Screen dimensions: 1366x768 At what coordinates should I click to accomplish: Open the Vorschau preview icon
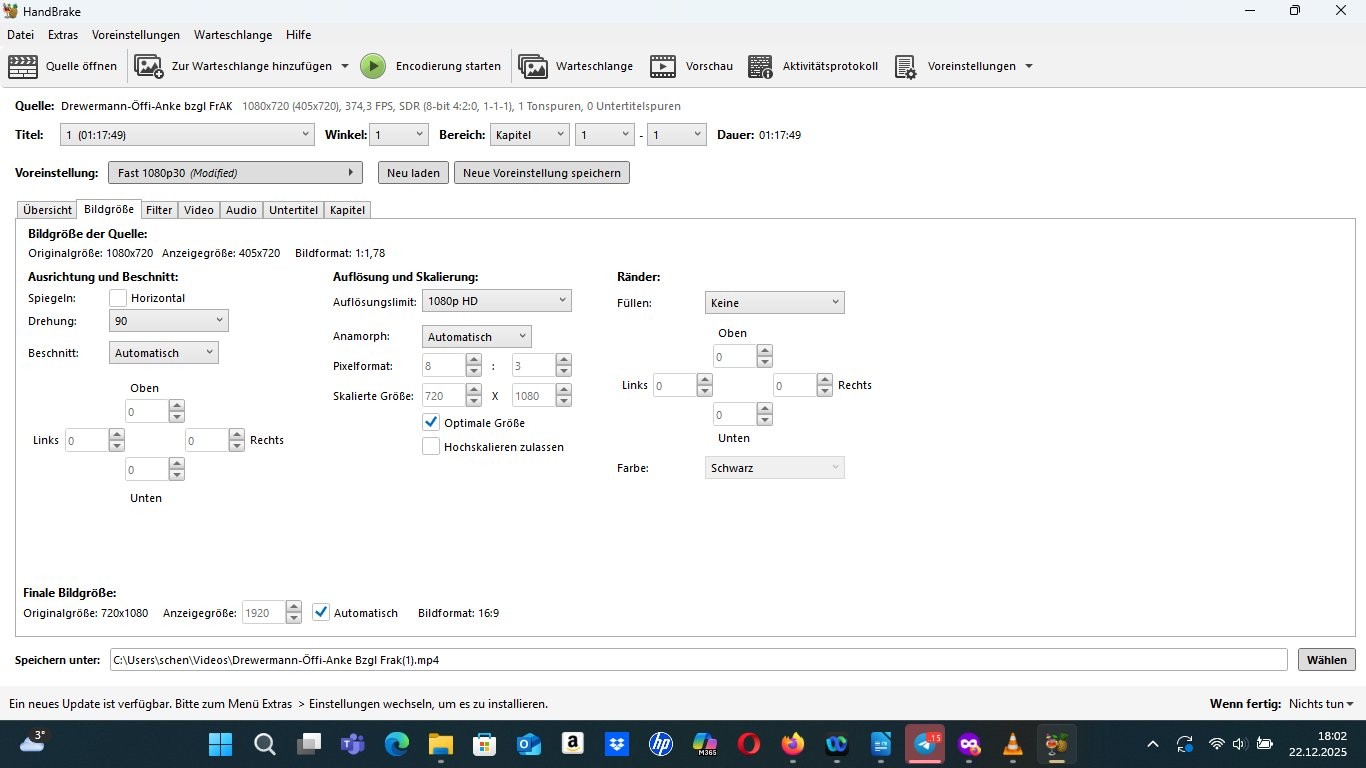[x=663, y=67]
